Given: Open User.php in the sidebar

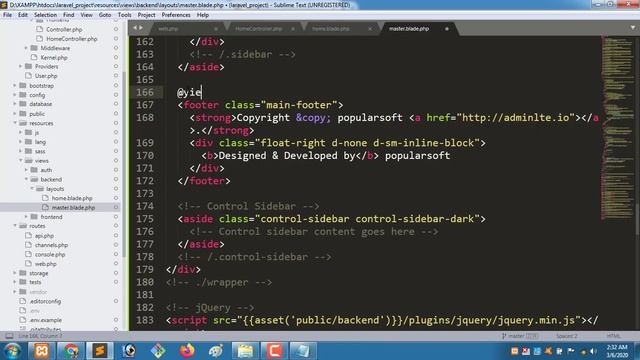Looking at the screenshot, I should [x=46, y=76].
